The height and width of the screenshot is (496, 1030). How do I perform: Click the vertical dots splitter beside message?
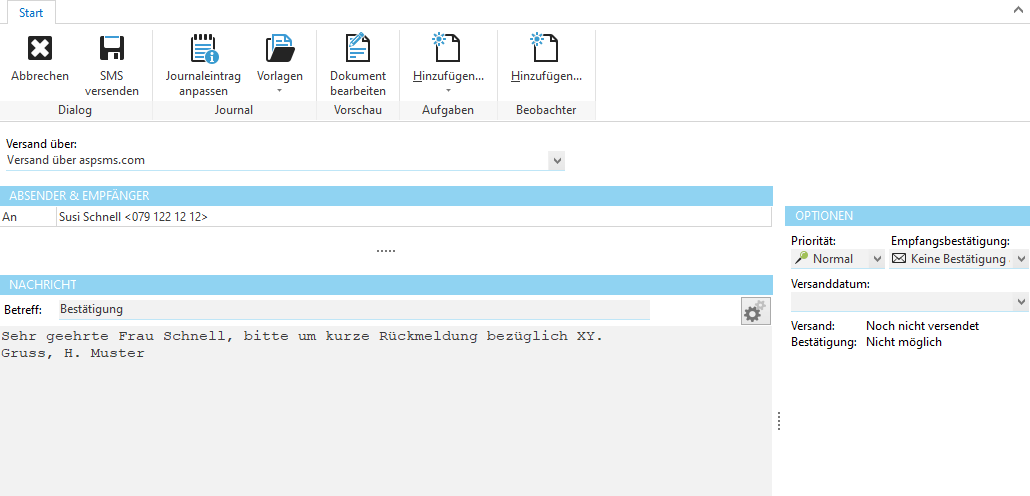778,420
